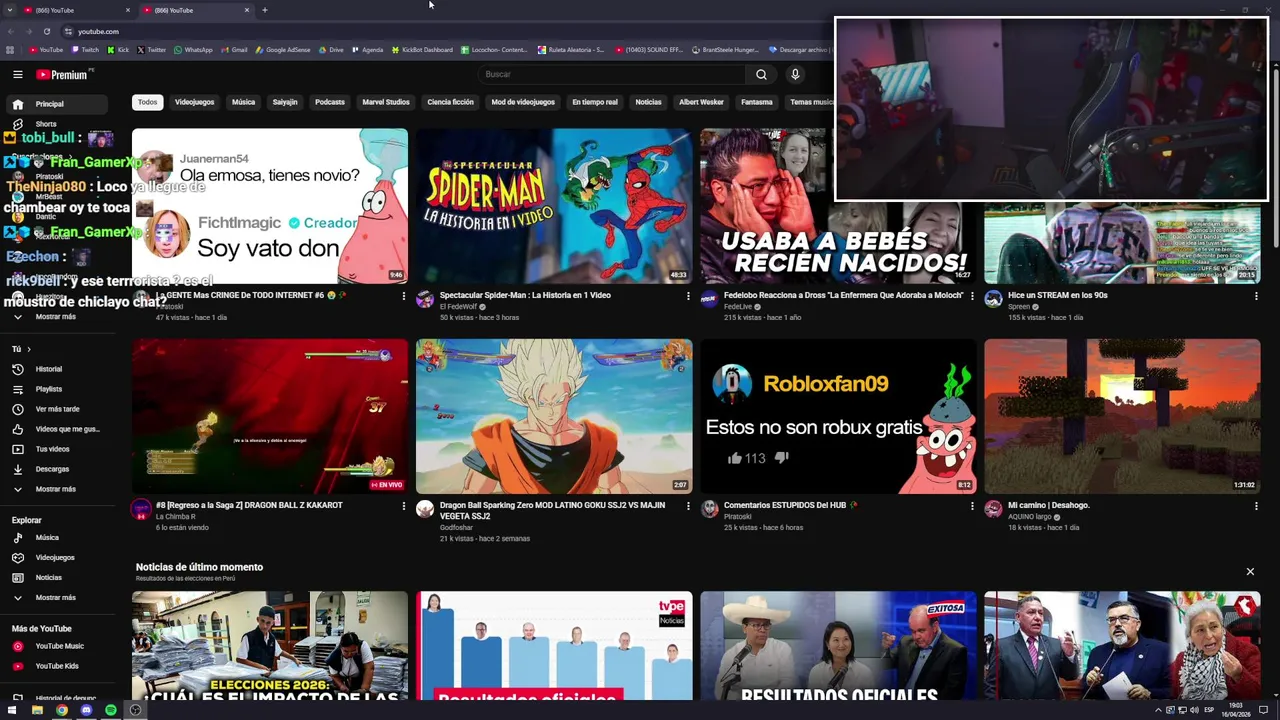Open Ver más tarde list
Image resolution: width=1280 pixels, height=720 pixels.
tap(57, 409)
